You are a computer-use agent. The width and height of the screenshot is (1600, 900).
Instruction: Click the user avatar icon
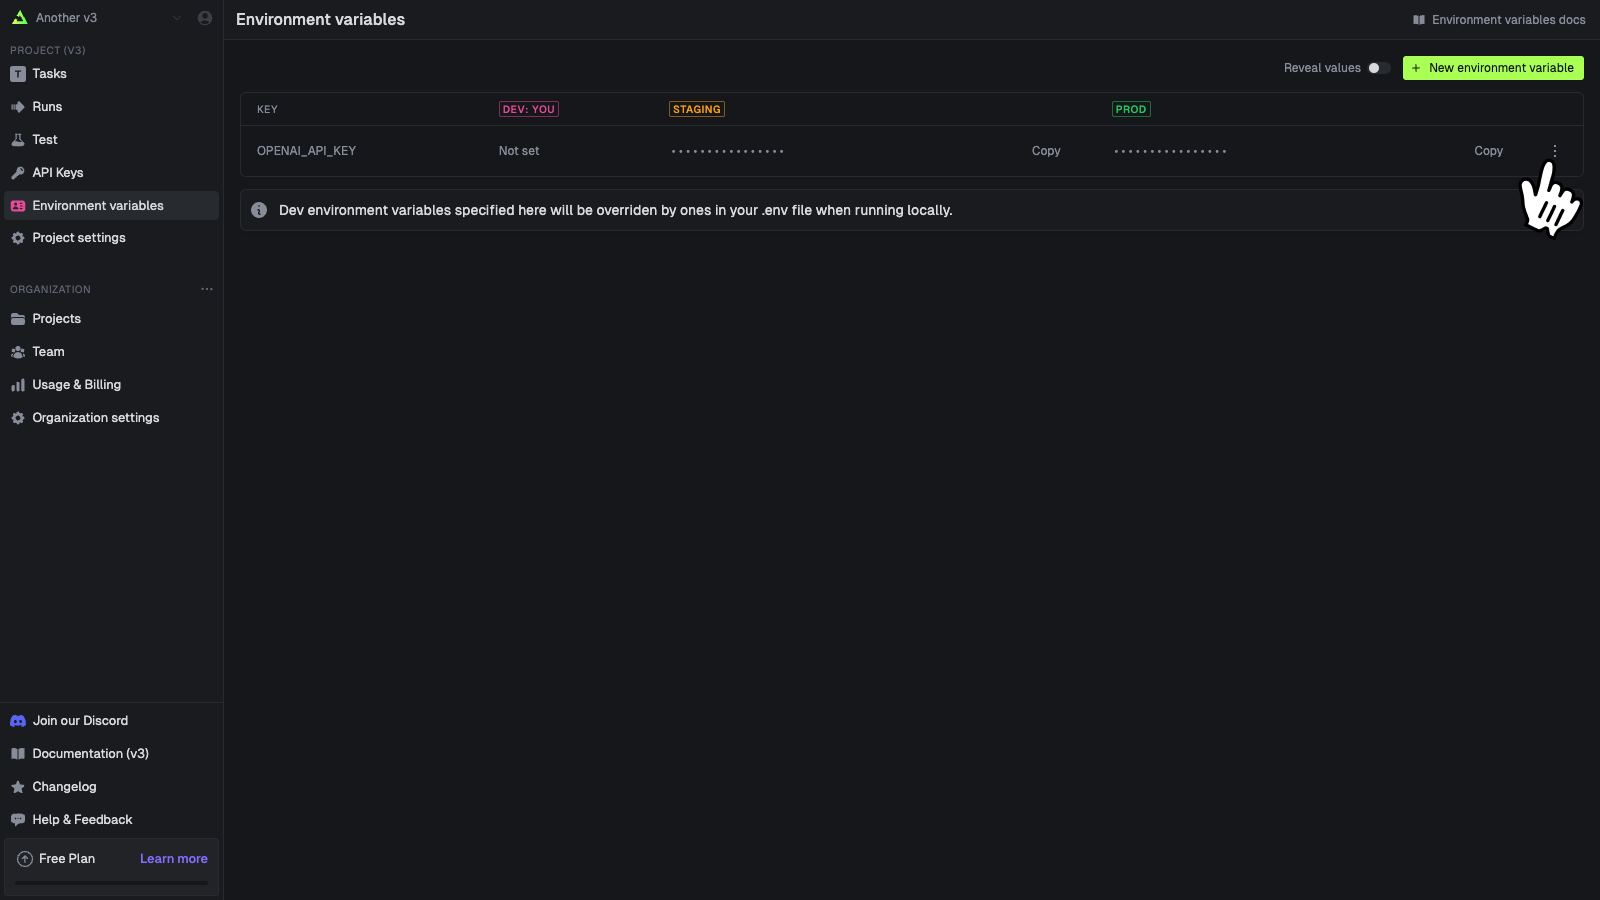[204, 17]
